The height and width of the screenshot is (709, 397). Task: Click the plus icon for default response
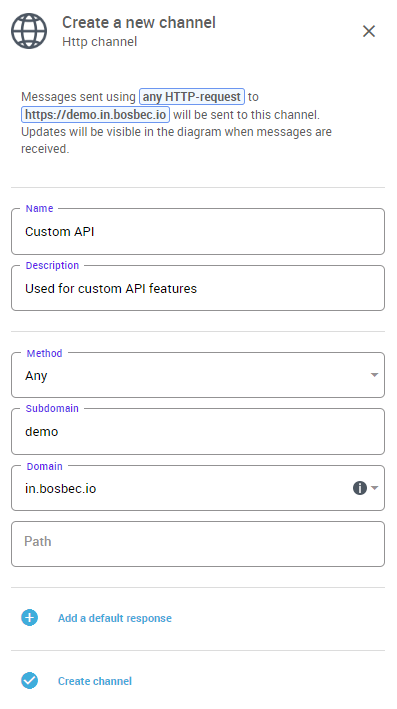click(x=29, y=618)
